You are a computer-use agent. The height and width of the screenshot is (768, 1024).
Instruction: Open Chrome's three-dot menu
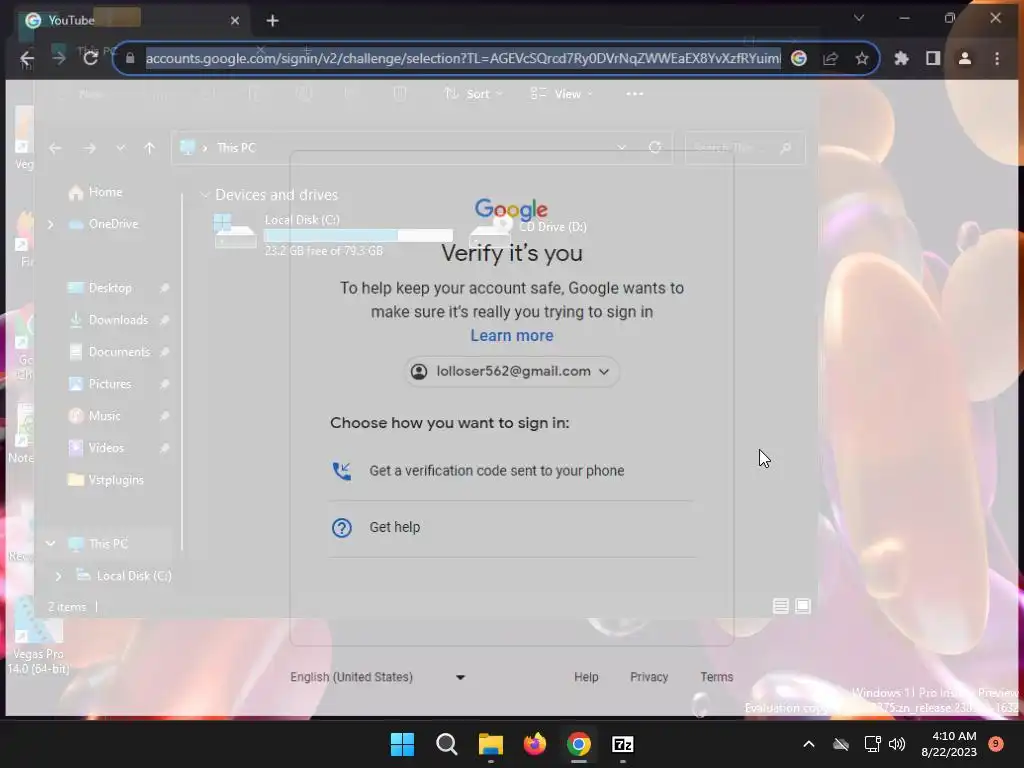pyautogui.click(x=997, y=59)
